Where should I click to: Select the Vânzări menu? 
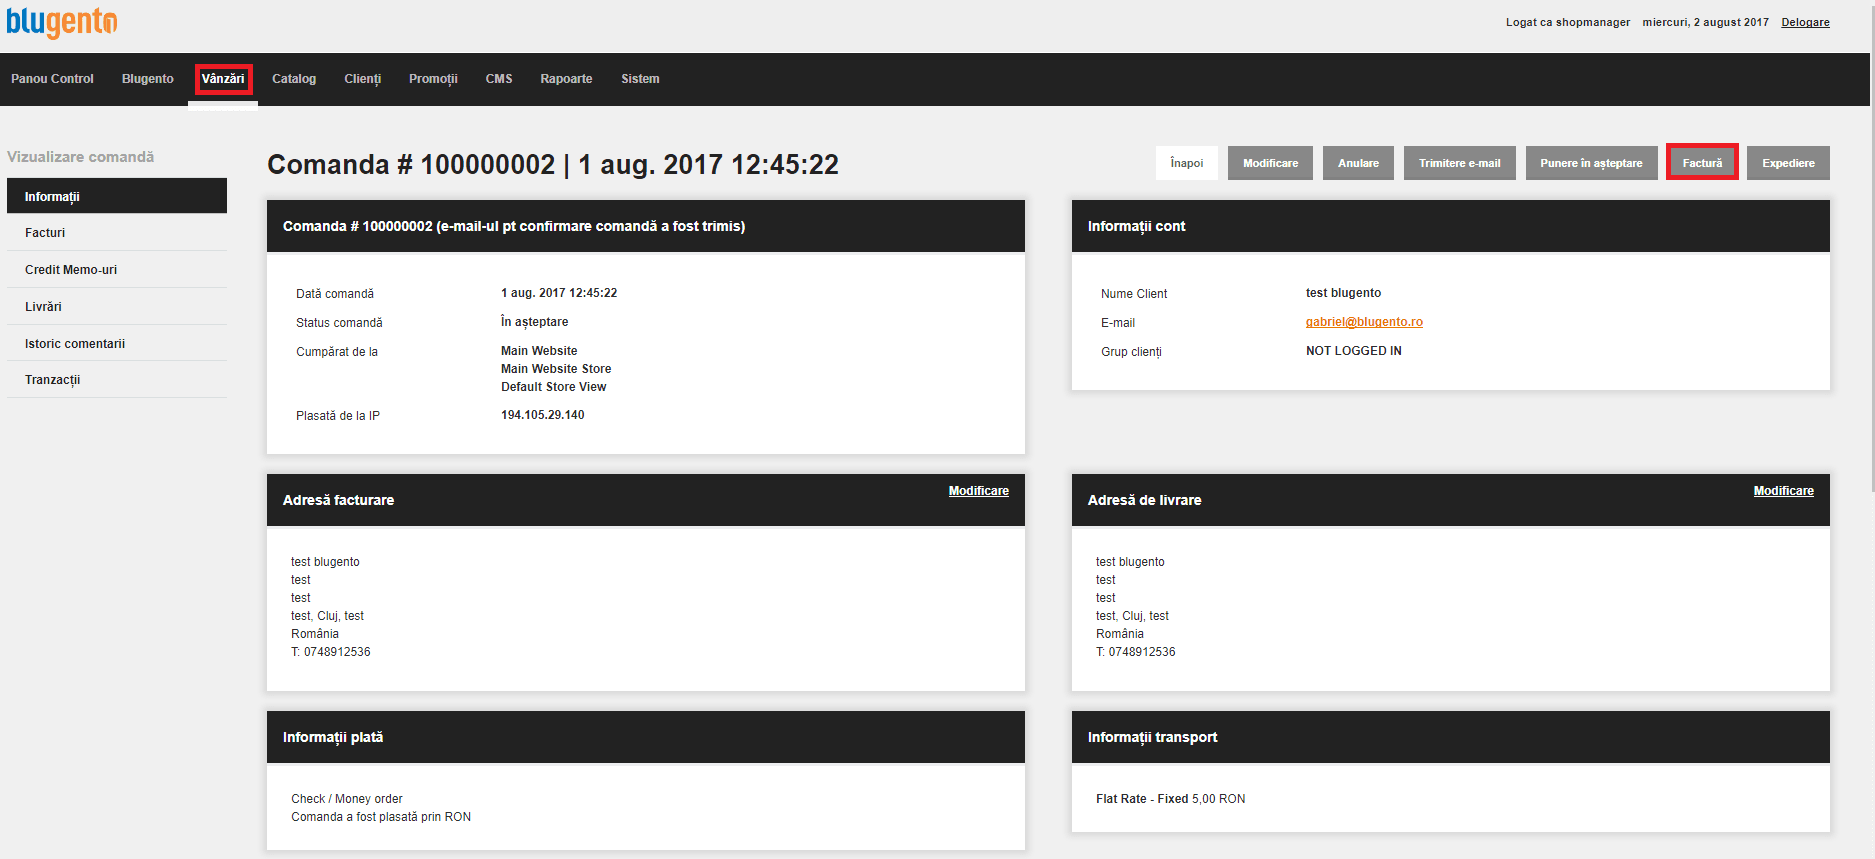pyautogui.click(x=223, y=79)
